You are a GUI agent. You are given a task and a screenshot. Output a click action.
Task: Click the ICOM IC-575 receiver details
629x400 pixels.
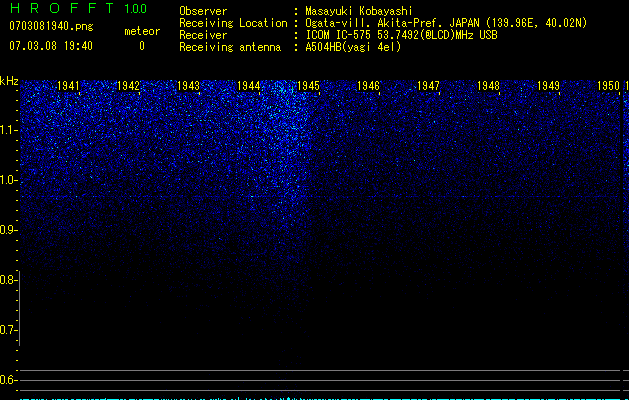[x=402, y=35]
